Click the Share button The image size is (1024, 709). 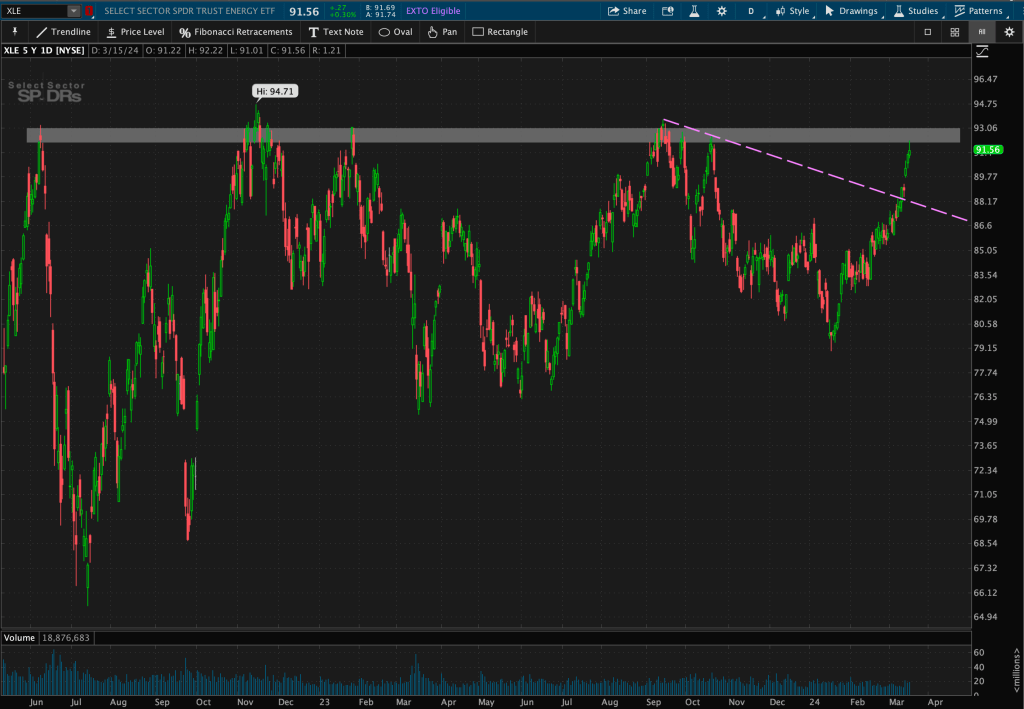tap(626, 11)
